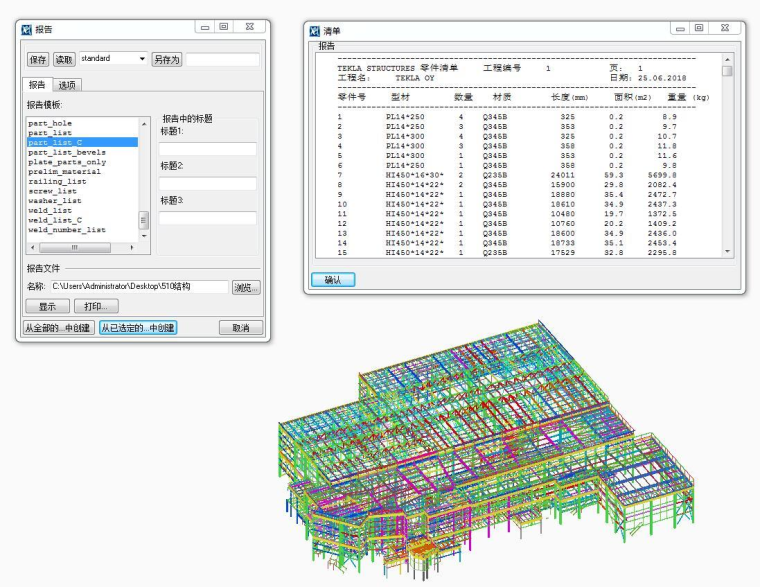Click 从全部的...中创建 button
Image resolution: width=760 pixels, height=587 pixels.
point(58,328)
